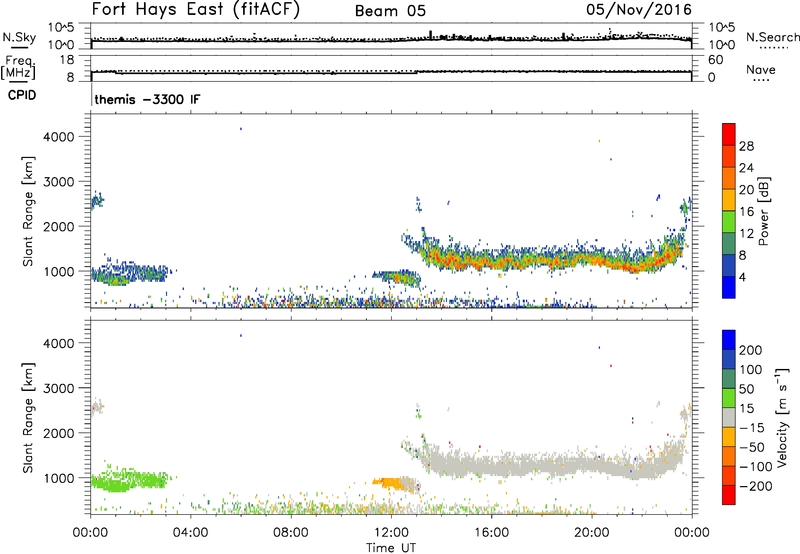Click the '2000' tick of the velocity panel
Screen dimensions: 800x554
click(x=58, y=433)
